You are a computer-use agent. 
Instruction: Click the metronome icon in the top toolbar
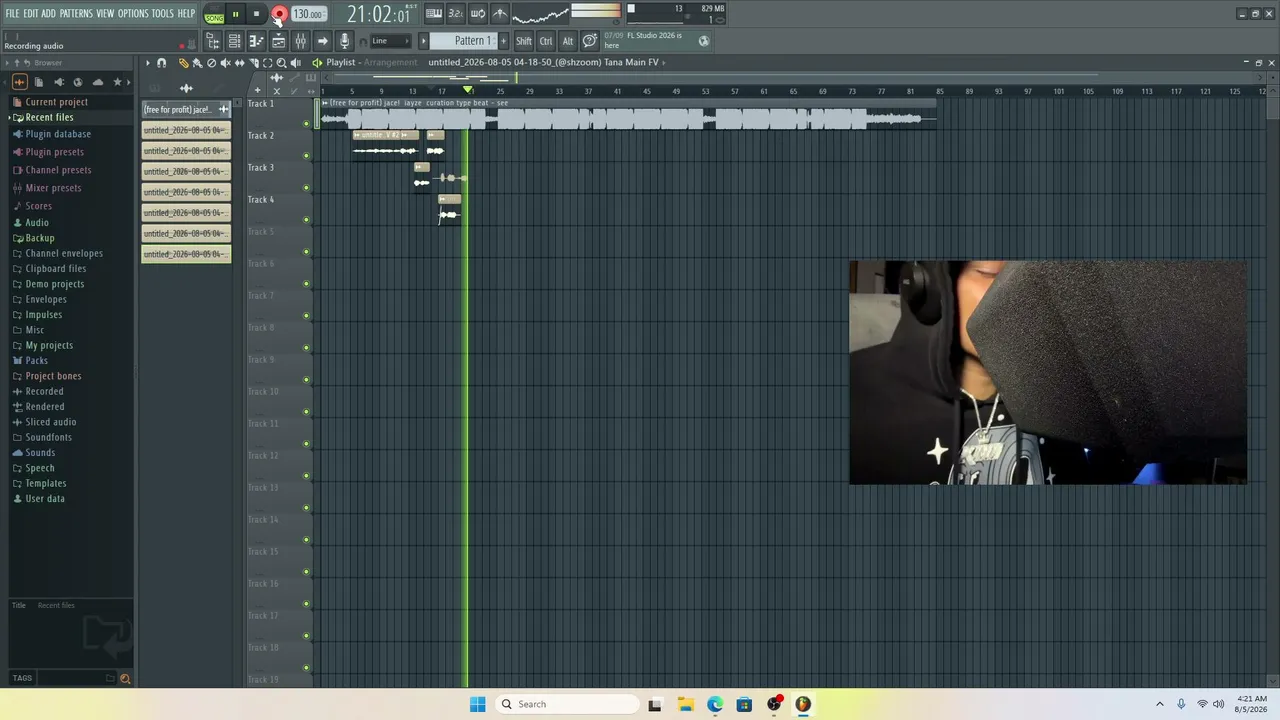pyautogui.click(x=500, y=14)
